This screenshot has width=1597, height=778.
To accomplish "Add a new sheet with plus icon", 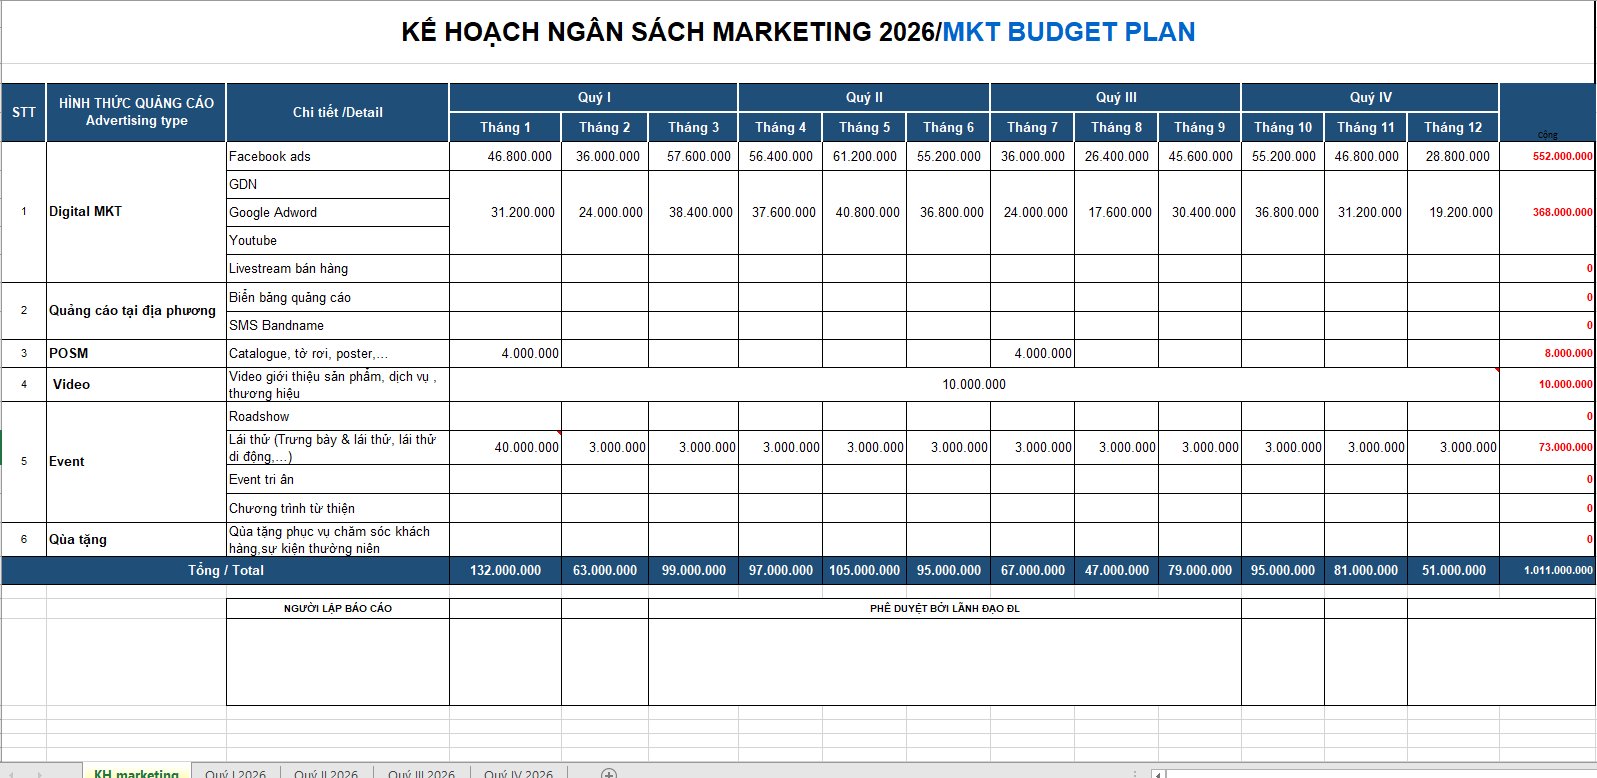I will pyautogui.click(x=609, y=773).
